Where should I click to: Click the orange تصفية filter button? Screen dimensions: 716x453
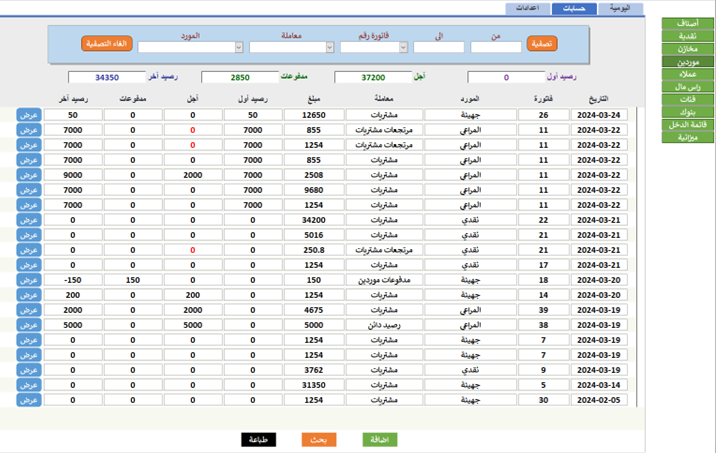pyautogui.click(x=542, y=44)
